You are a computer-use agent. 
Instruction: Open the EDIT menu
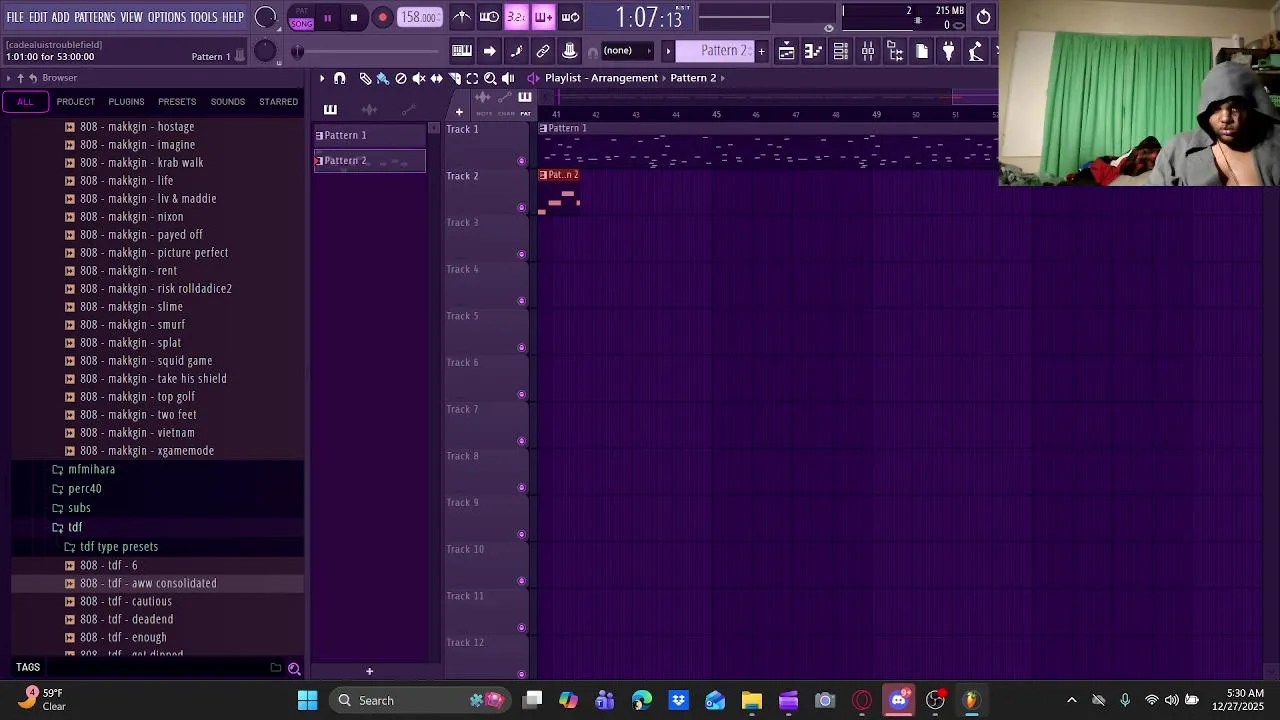(38, 17)
